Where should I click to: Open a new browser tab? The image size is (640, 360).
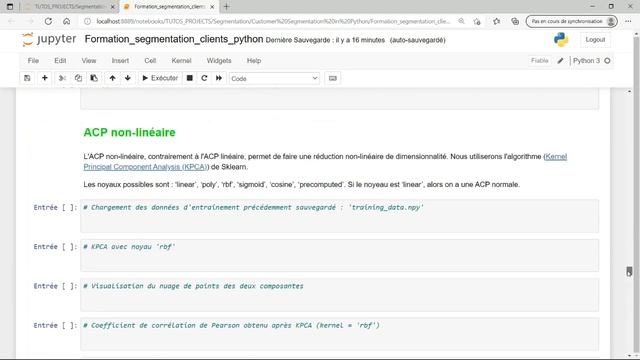227,7
